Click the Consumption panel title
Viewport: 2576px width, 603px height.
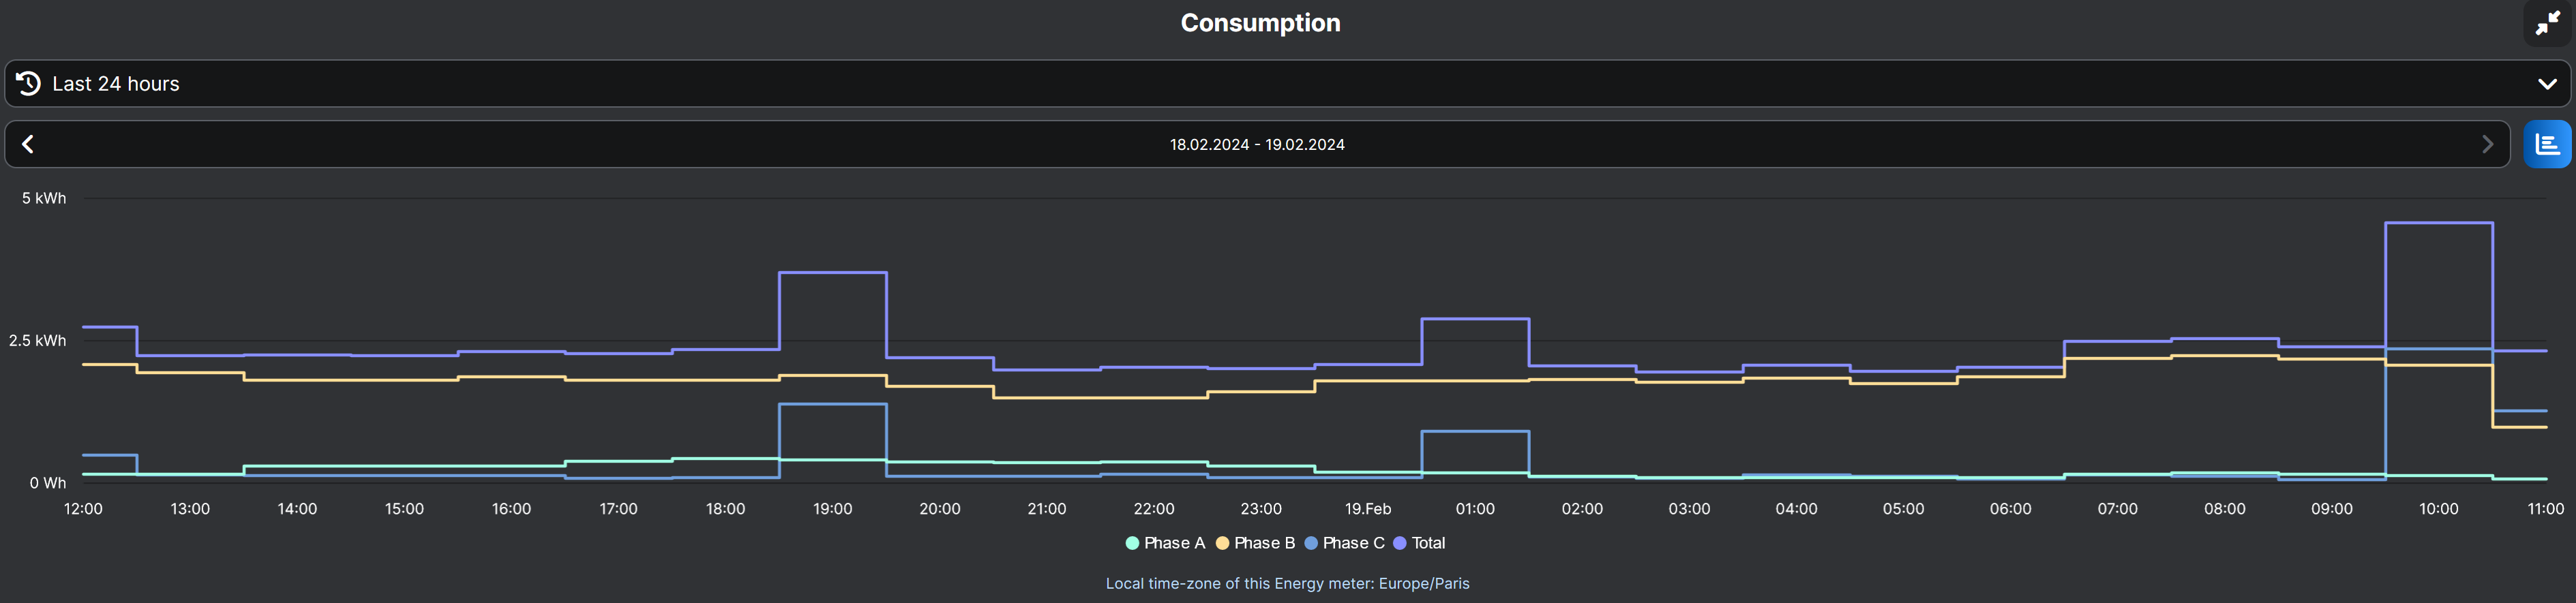[x=1260, y=23]
